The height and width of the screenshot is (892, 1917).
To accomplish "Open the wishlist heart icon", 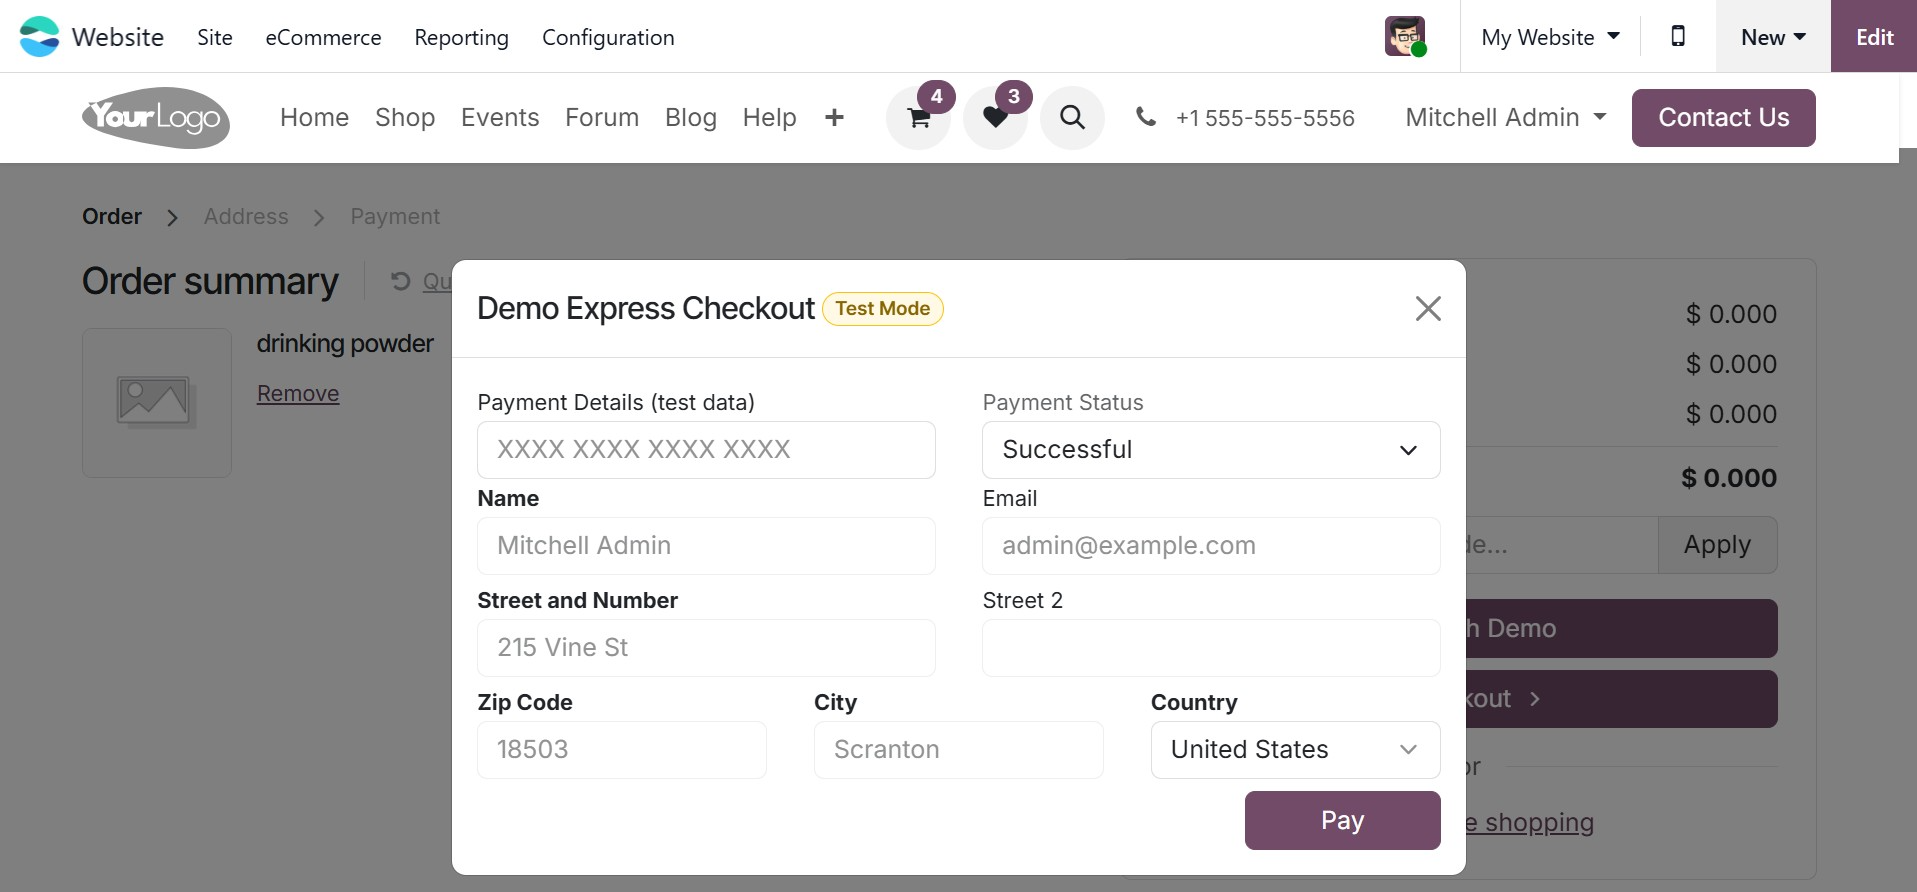I will (995, 118).
